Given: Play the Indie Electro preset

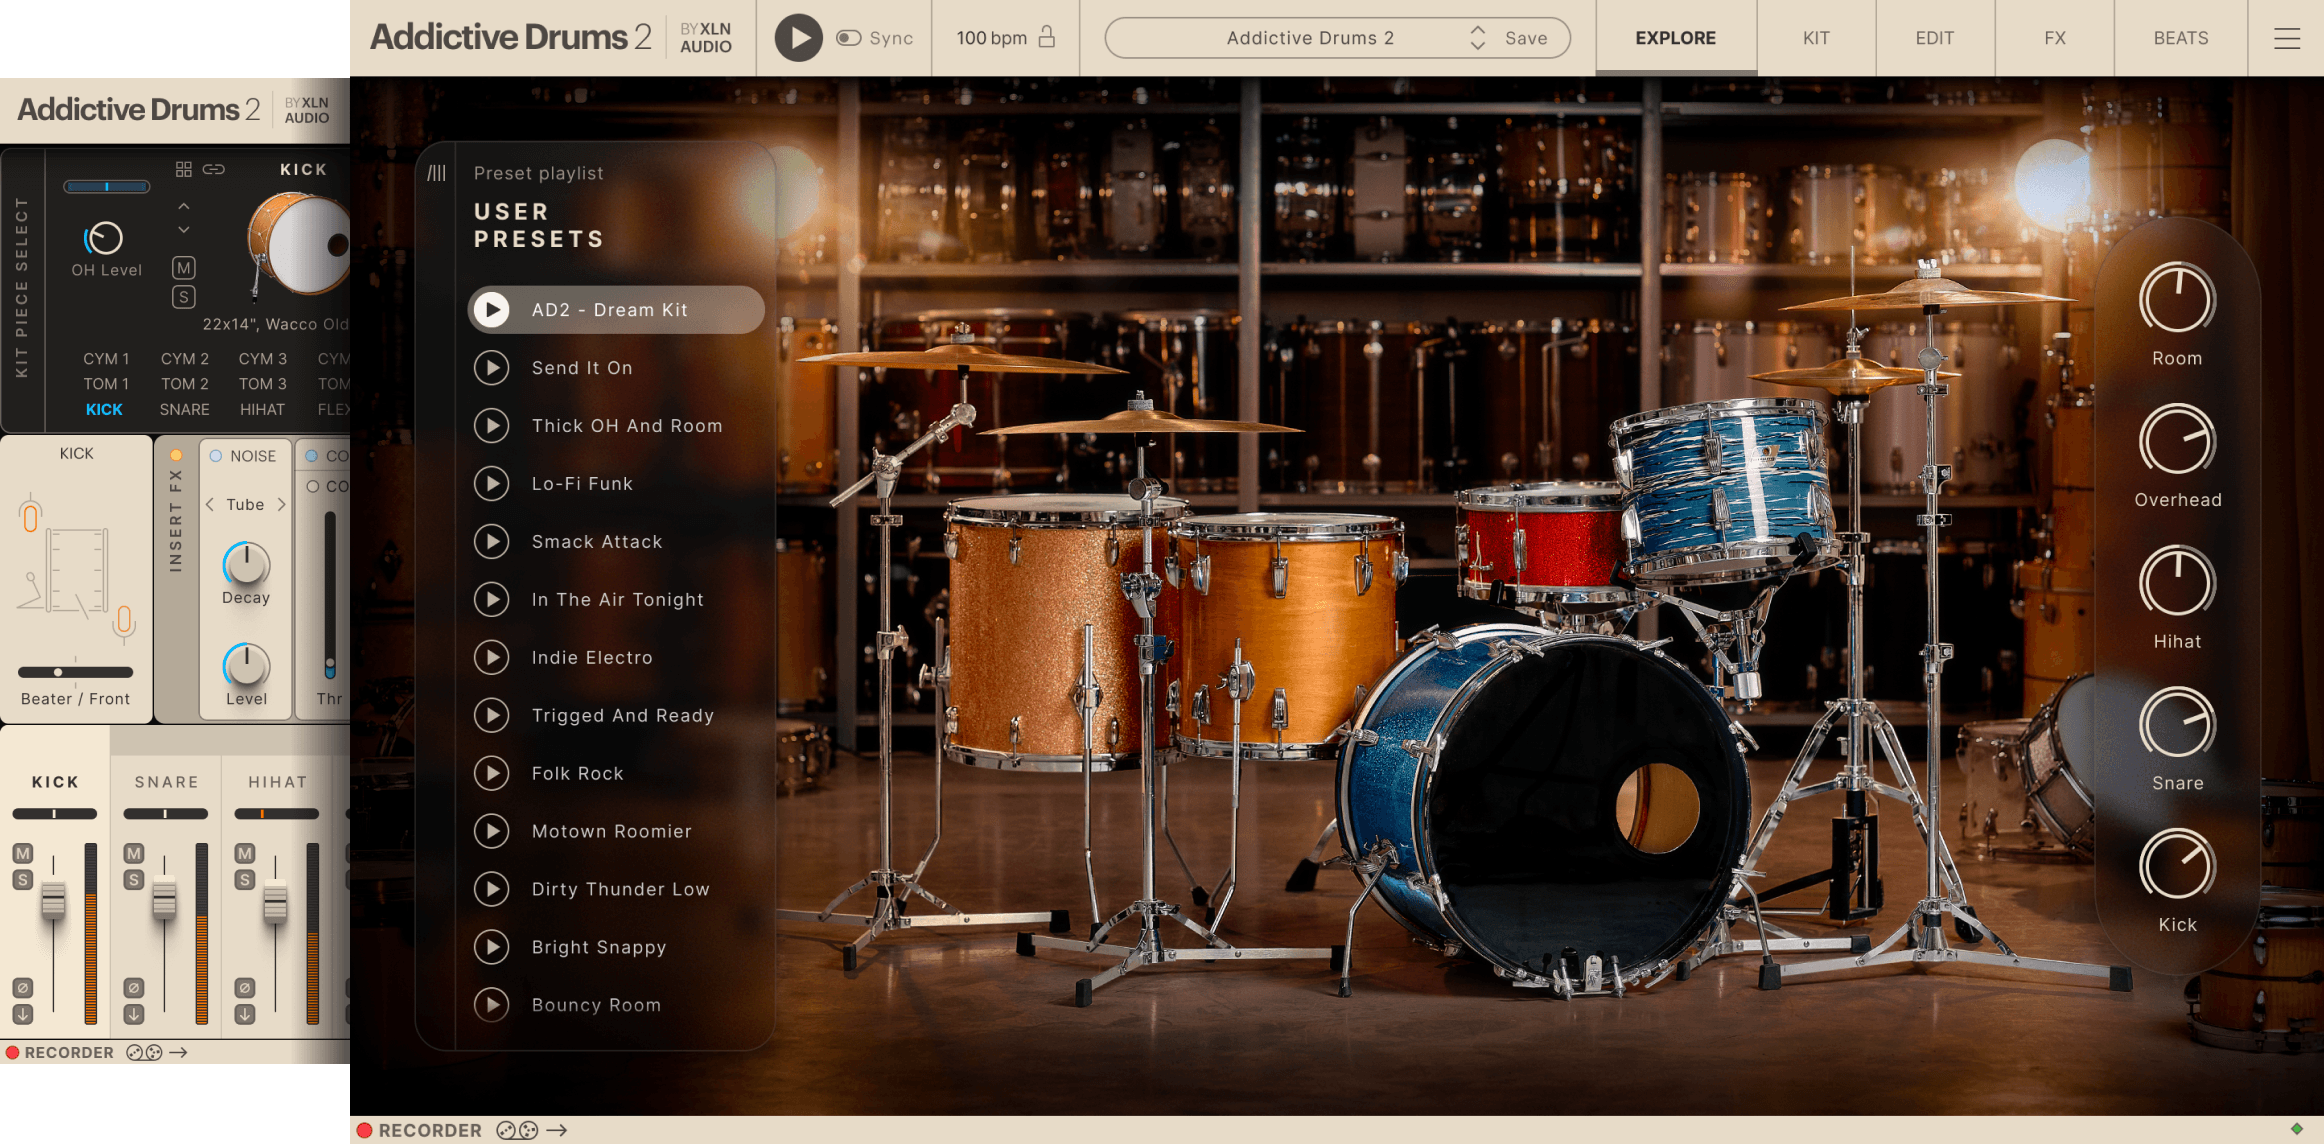Looking at the screenshot, I should coord(491,658).
